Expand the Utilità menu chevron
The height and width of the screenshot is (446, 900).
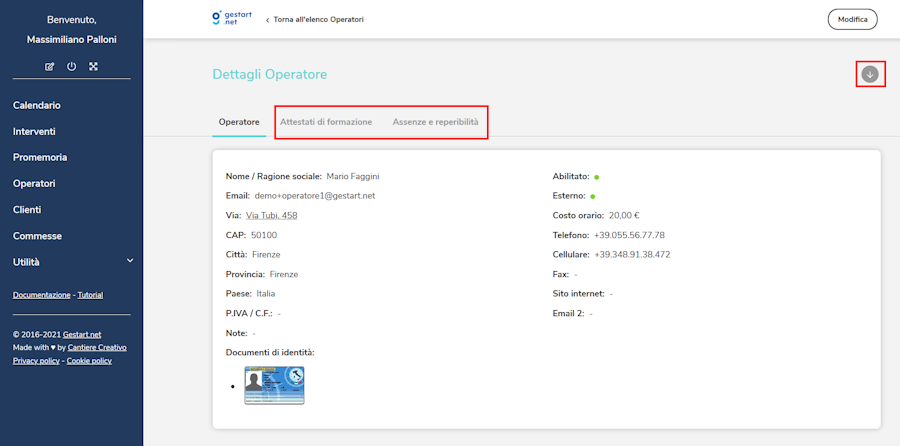[x=129, y=262]
